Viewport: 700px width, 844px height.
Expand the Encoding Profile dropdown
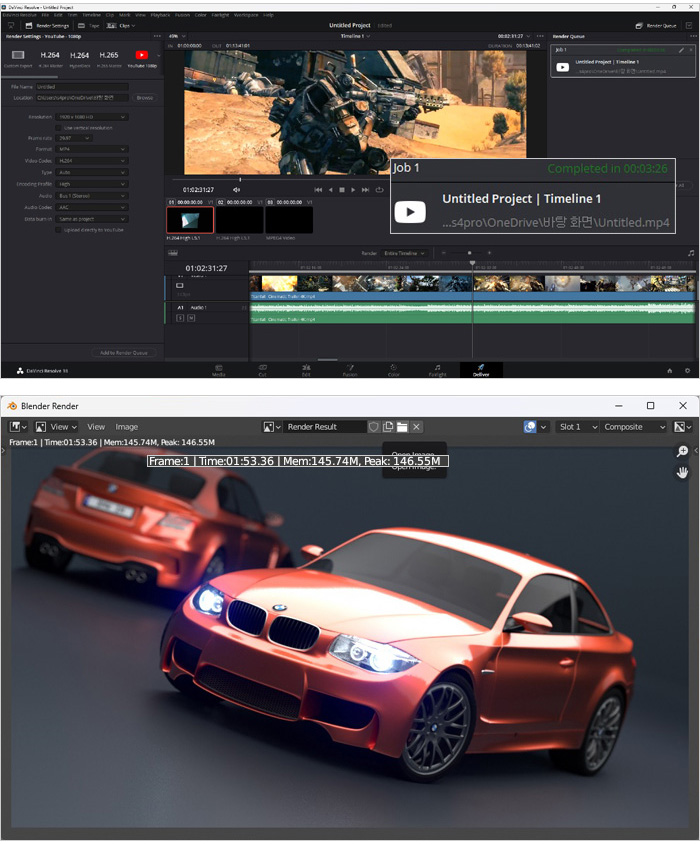(x=92, y=184)
